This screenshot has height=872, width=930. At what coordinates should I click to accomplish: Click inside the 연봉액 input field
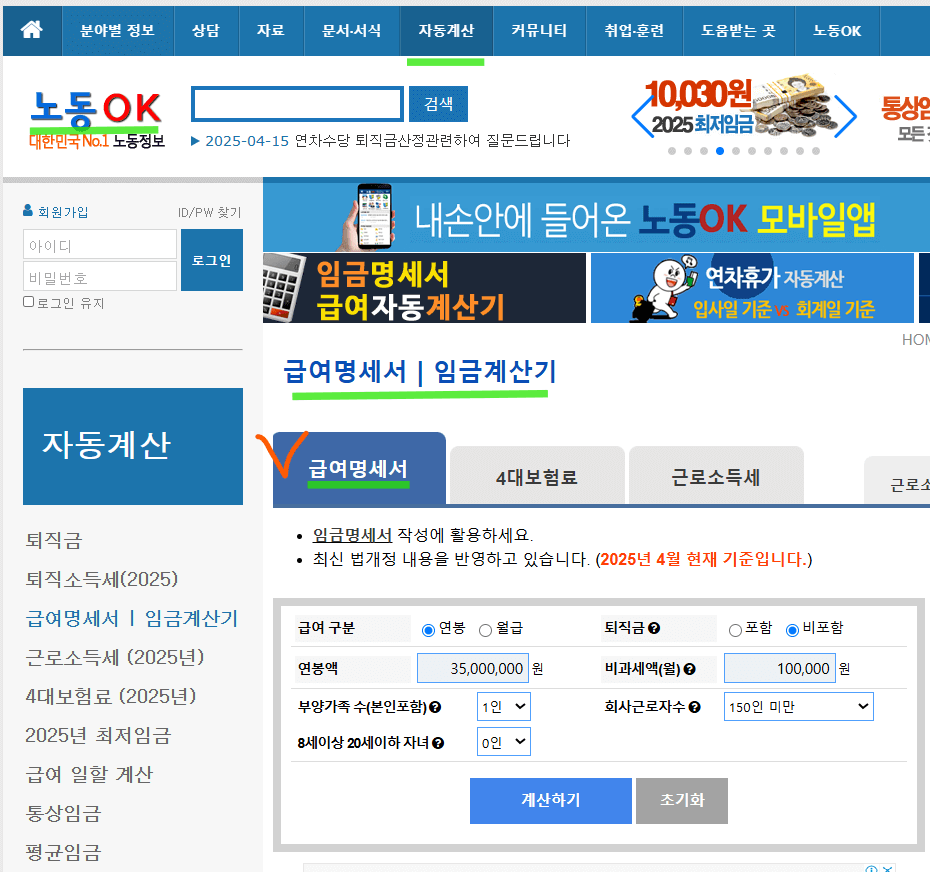pyautogui.click(x=470, y=668)
